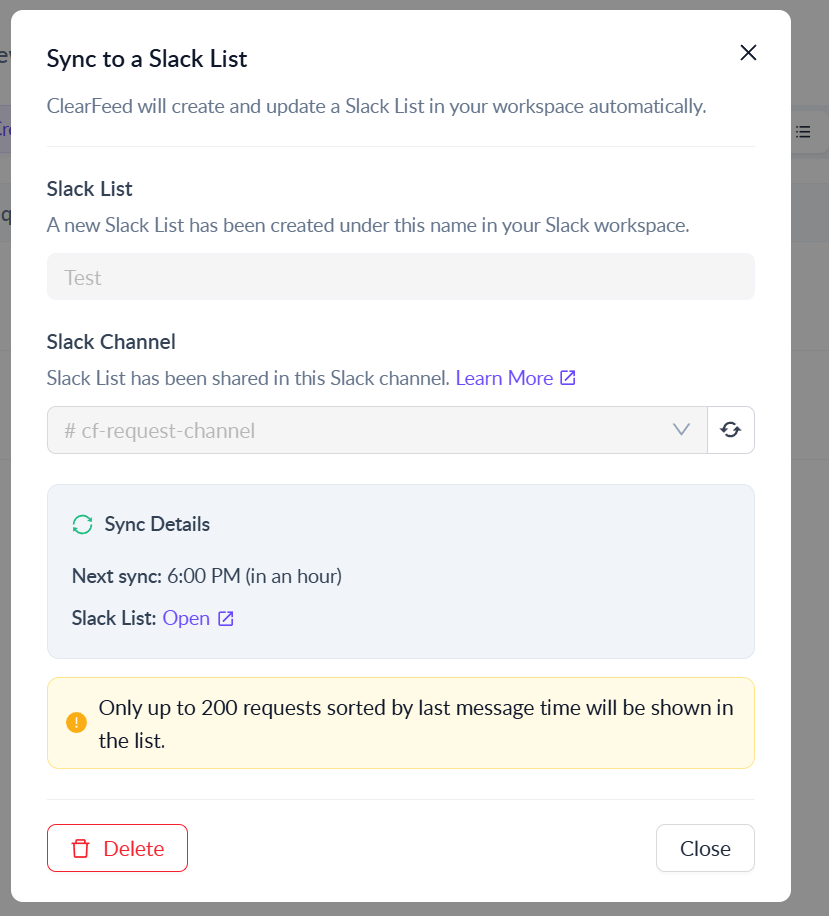829x916 pixels.
Task: Click the Slack List name field "Test"
Action: point(400,277)
